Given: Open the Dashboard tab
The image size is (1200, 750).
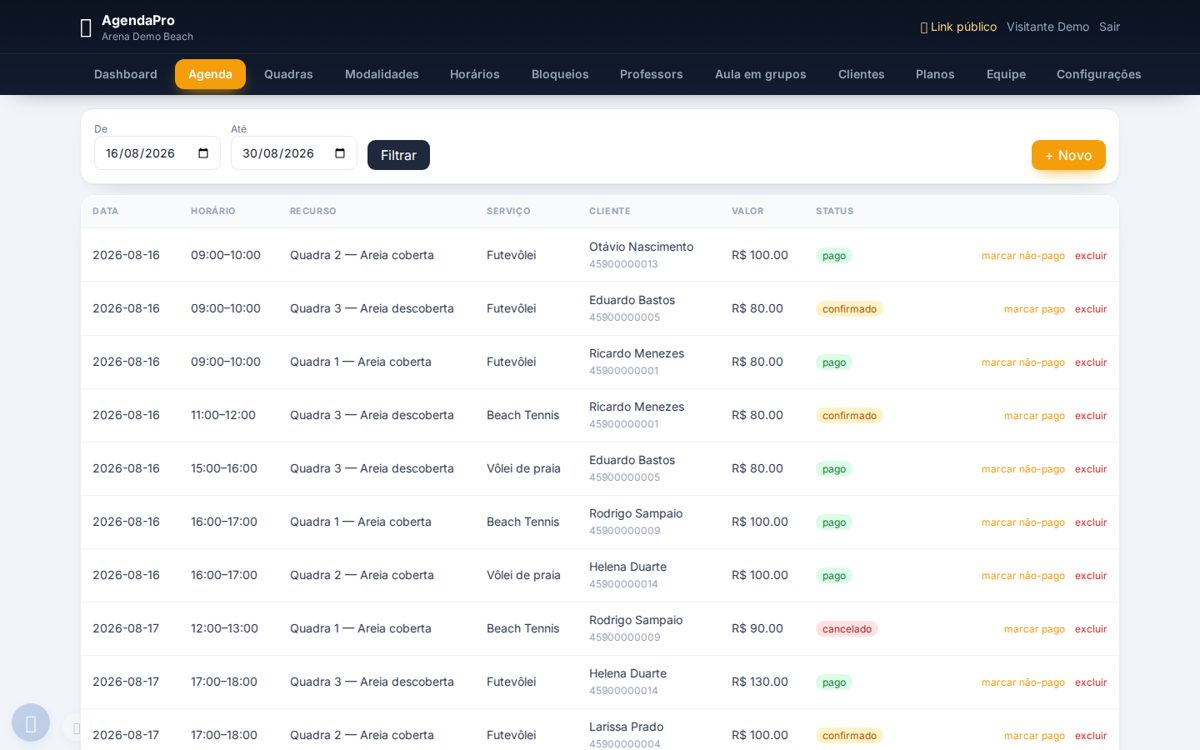Looking at the screenshot, I should 126,74.
